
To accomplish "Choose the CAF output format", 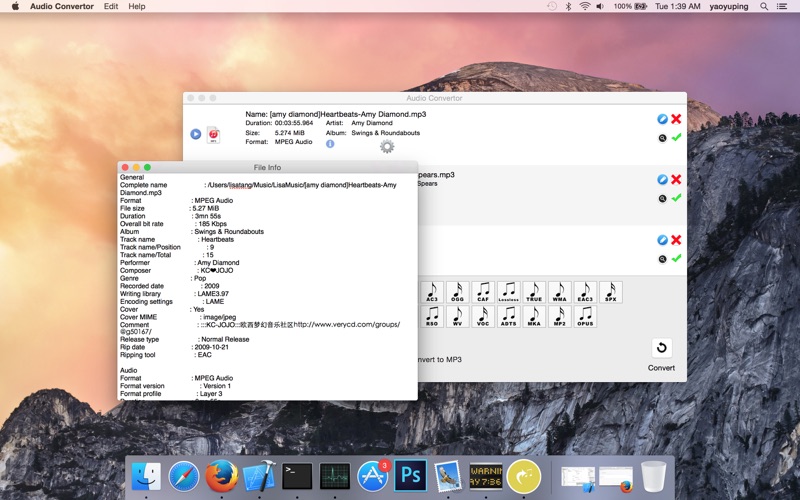I will (x=483, y=292).
